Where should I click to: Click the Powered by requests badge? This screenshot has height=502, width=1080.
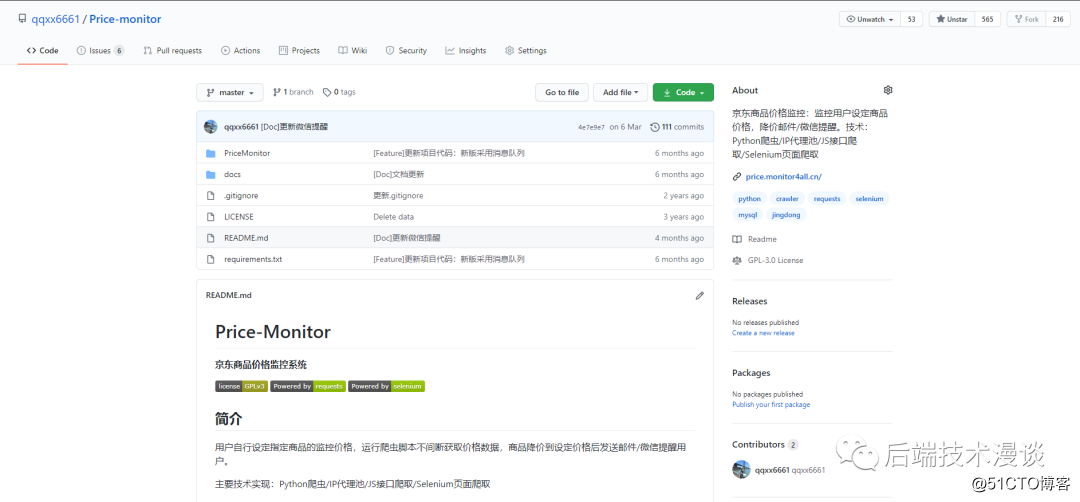pyautogui.click(x=308, y=386)
